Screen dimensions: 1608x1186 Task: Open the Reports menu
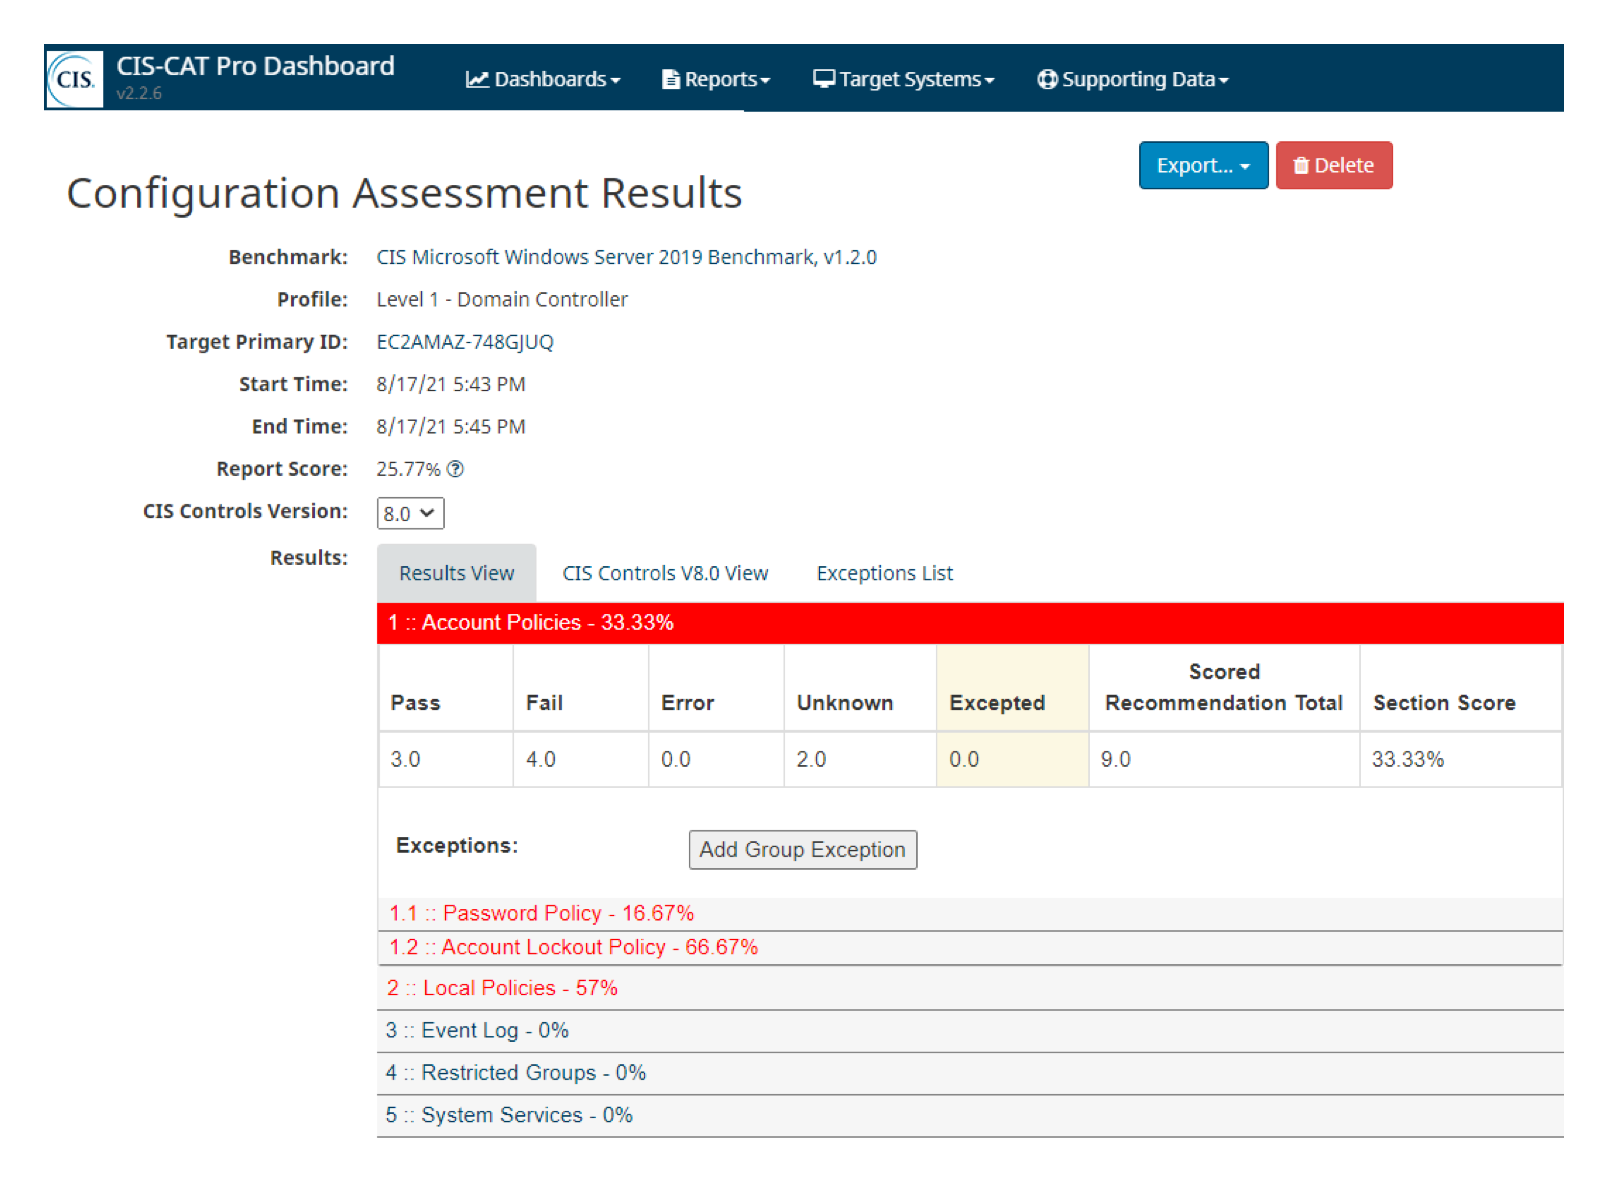click(716, 79)
